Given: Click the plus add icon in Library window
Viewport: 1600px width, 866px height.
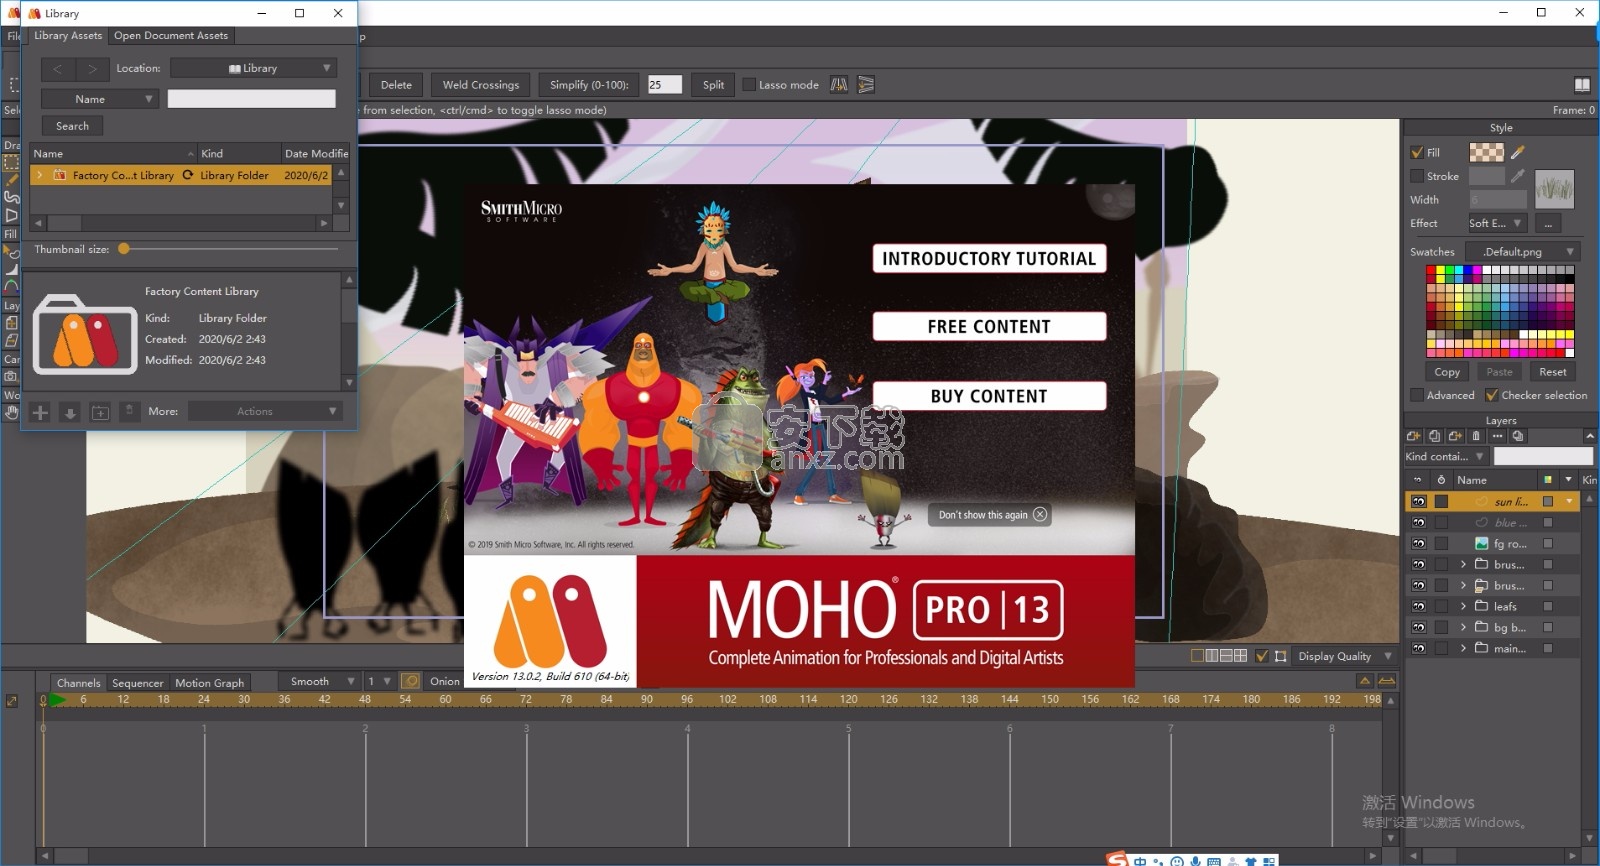Looking at the screenshot, I should [x=40, y=412].
